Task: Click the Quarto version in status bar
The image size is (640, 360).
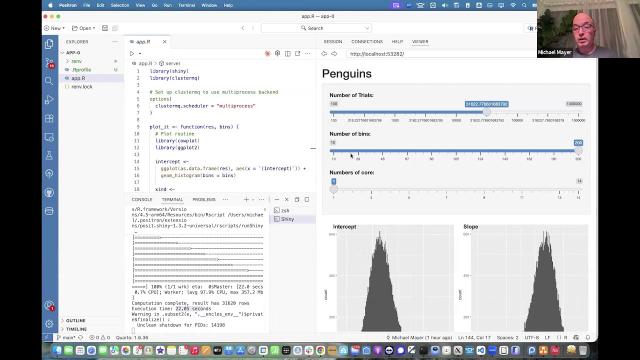Action: click(132, 338)
